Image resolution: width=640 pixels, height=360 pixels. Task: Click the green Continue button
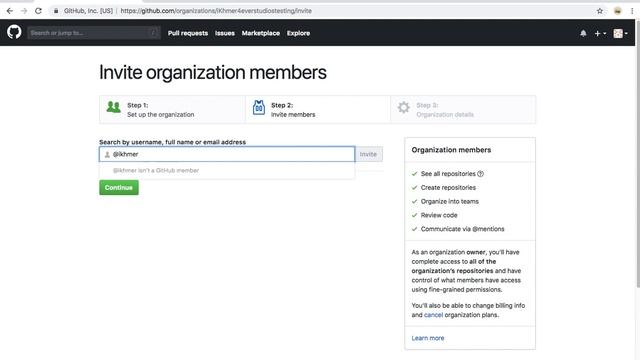[x=119, y=188]
